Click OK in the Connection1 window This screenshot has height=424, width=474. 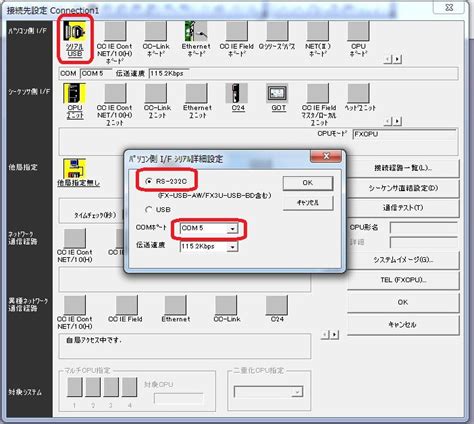coord(403,302)
